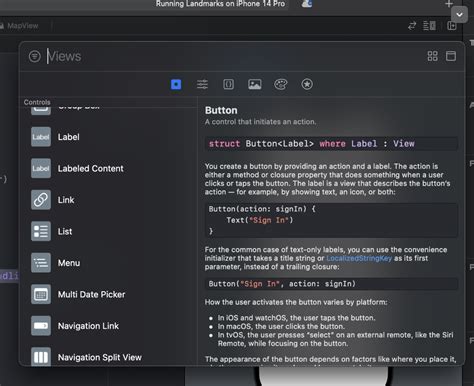Click the struct Button declaration code

tap(331, 144)
